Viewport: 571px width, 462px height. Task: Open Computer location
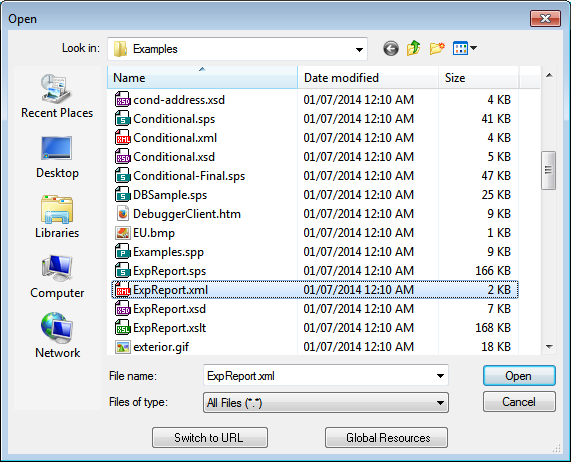(x=57, y=277)
